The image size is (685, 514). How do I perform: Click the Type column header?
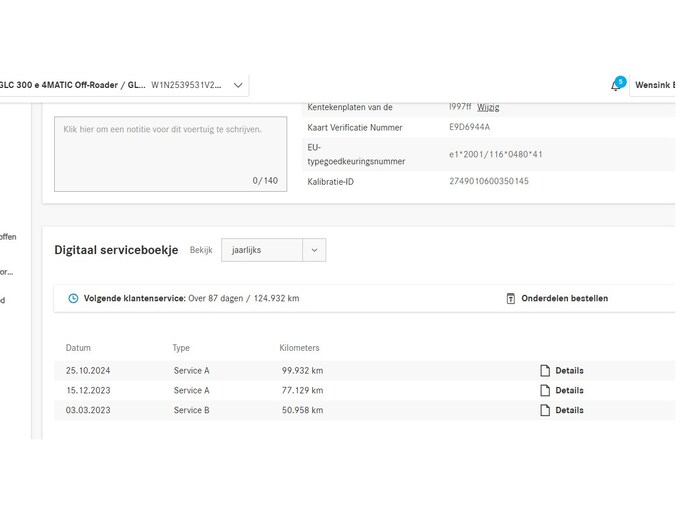pos(181,348)
